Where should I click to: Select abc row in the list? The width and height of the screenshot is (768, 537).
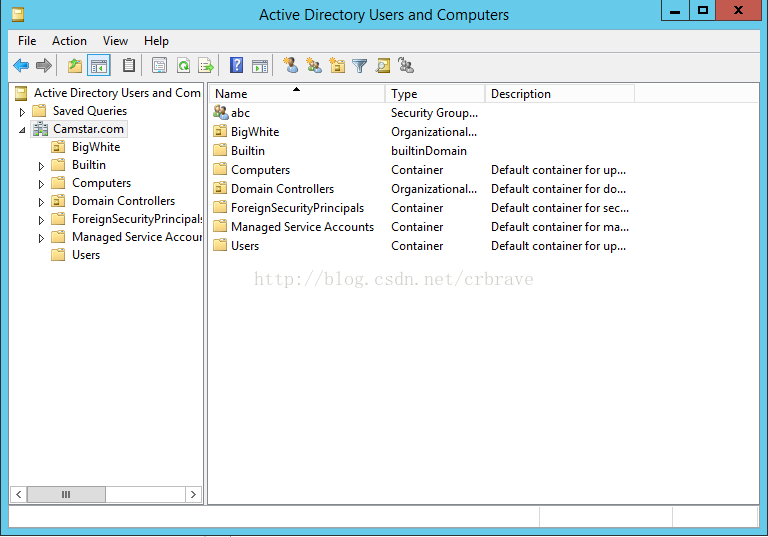(423, 113)
